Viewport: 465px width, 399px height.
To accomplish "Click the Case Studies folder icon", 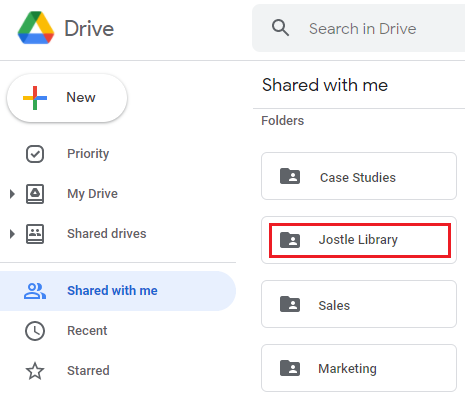I will 290,176.
